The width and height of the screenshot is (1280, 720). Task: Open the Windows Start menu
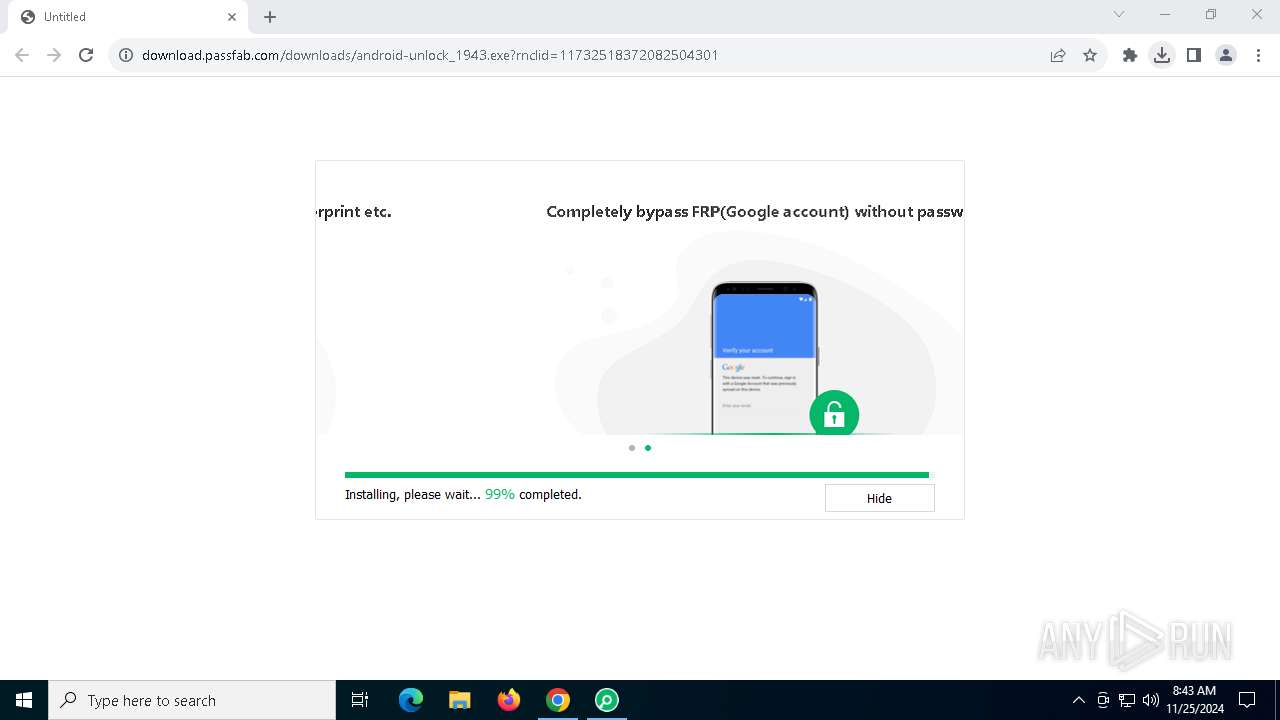[24, 700]
